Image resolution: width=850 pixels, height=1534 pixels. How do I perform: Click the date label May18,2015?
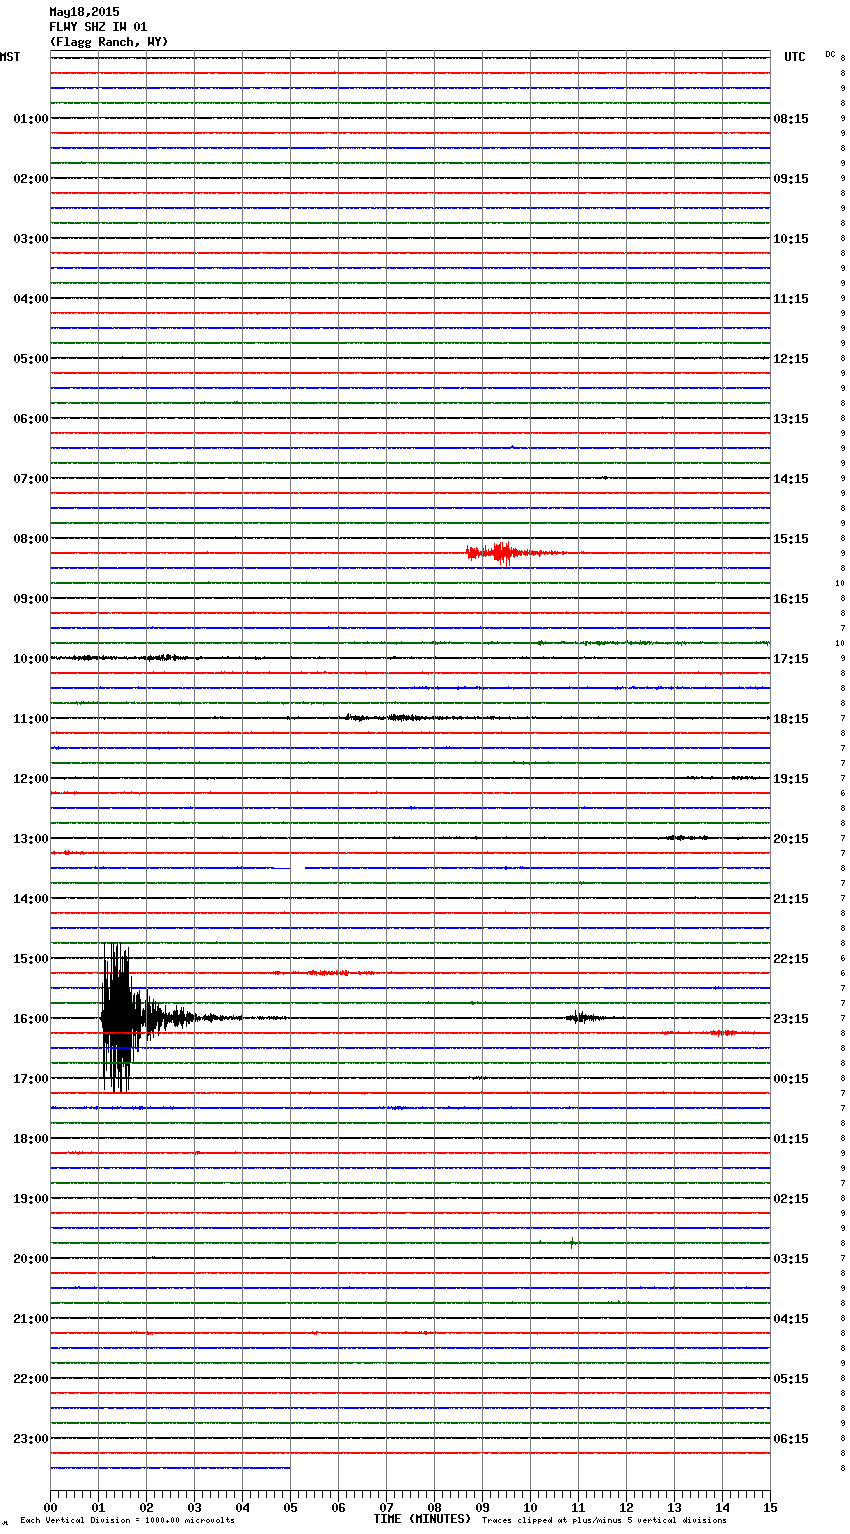point(84,12)
